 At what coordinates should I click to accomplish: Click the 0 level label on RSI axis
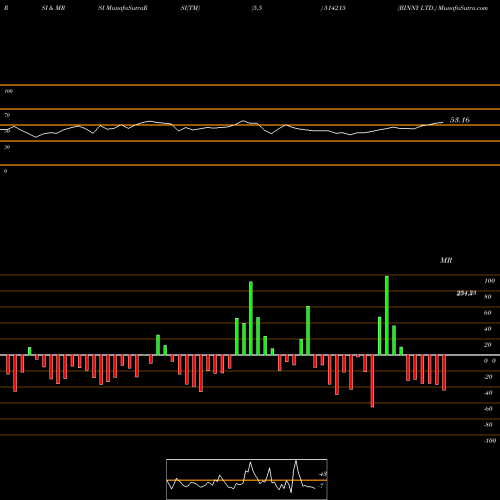click(x=5, y=171)
